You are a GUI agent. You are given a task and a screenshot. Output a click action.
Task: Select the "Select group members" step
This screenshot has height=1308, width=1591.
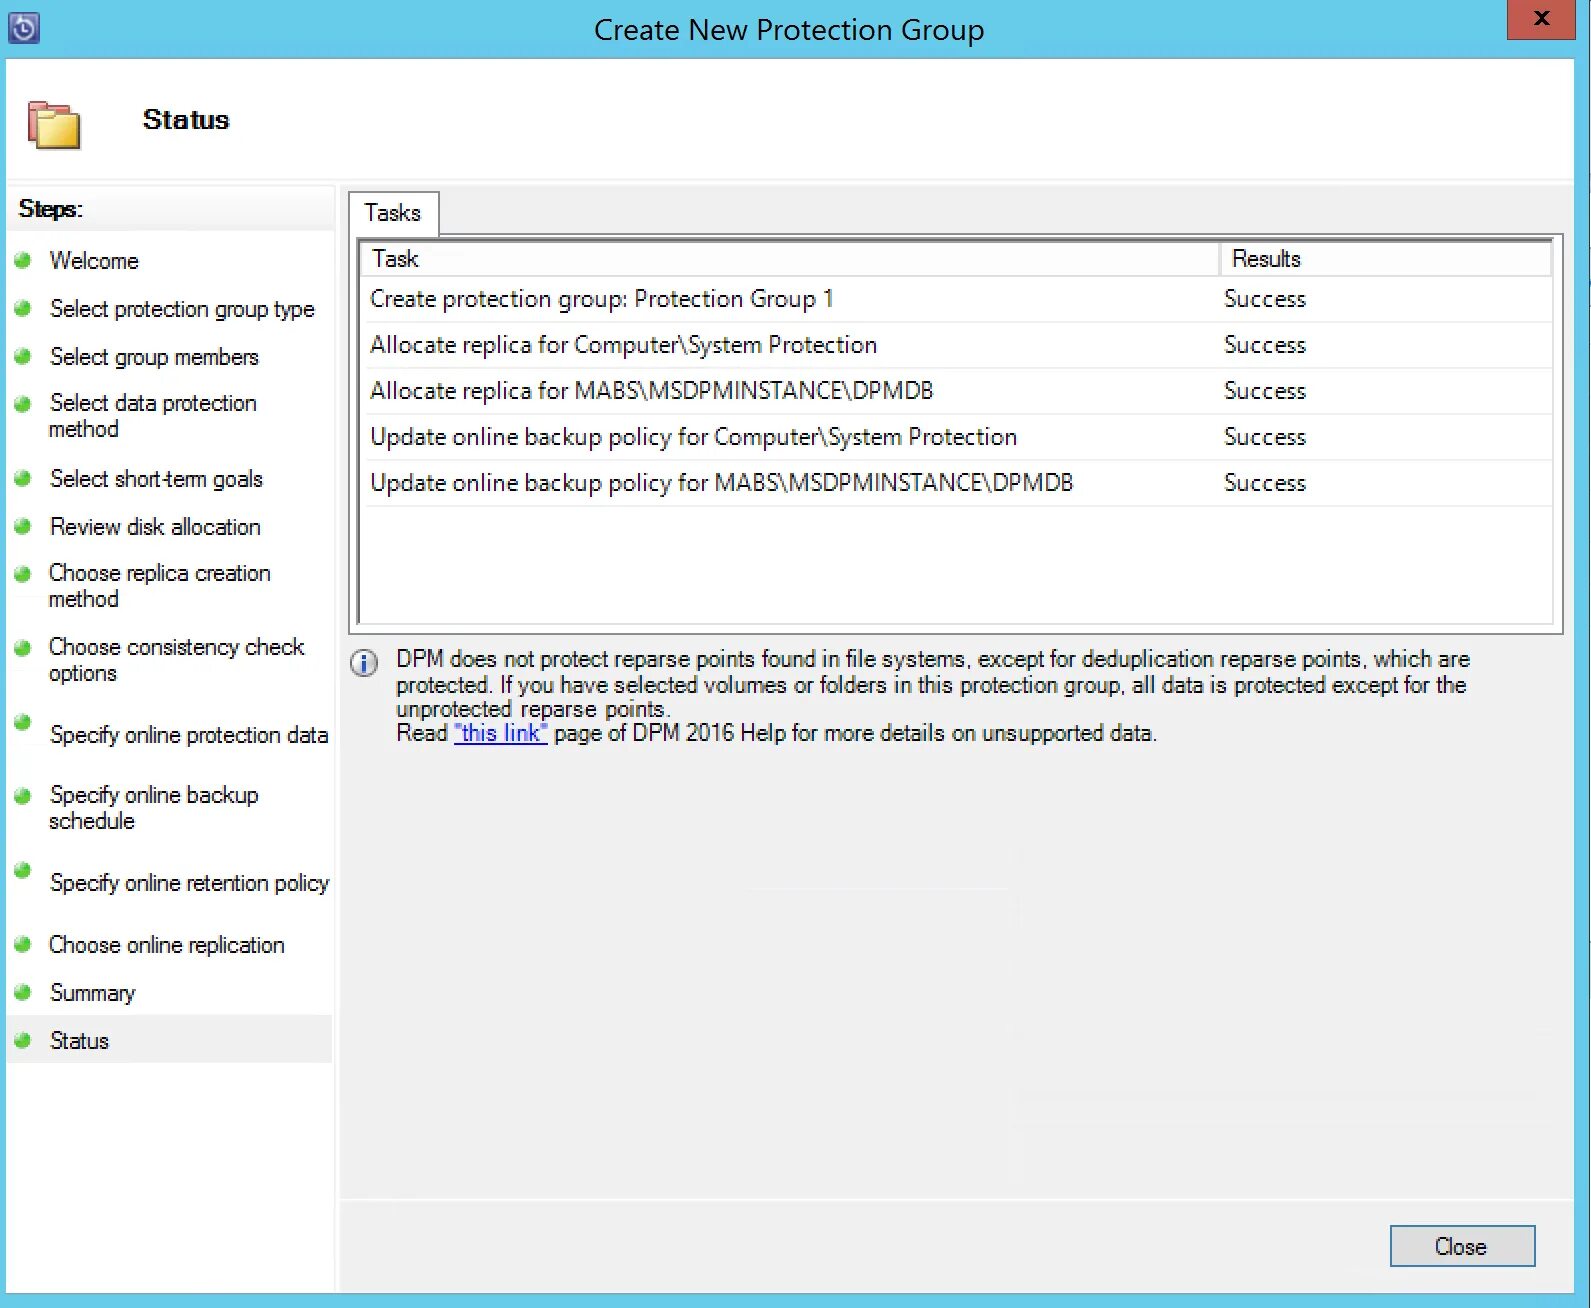pyautogui.click(x=154, y=357)
